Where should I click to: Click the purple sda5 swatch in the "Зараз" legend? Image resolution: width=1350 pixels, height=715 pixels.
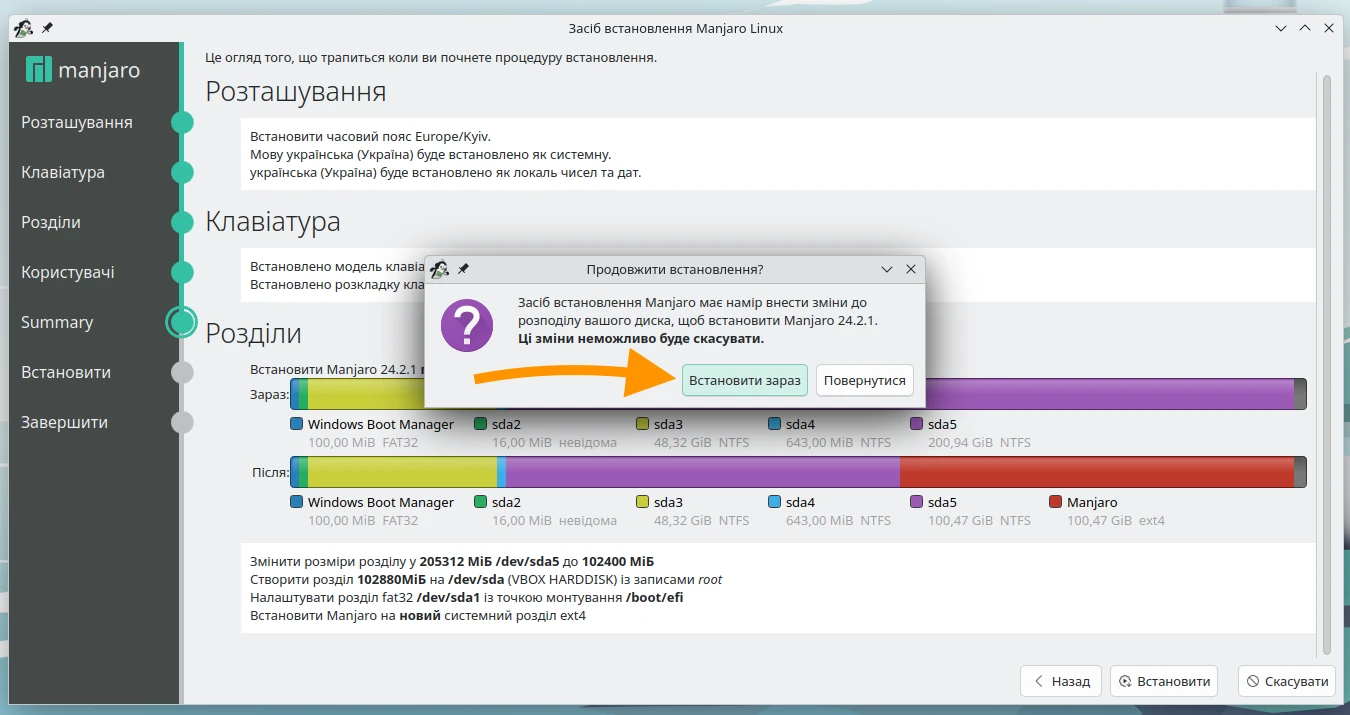pyautogui.click(x=917, y=424)
